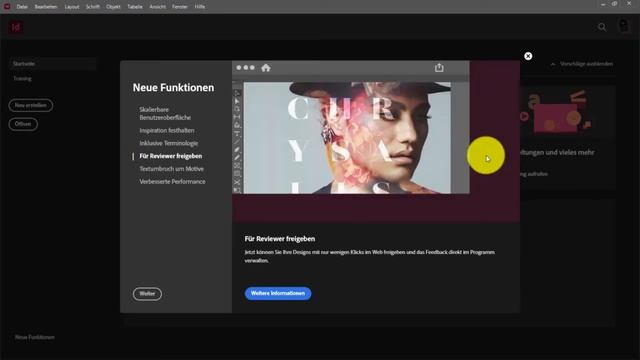This screenshot has height=360, width=640.
Task: Select Textumbruch um Motive feature
Action: pos(171,169)
